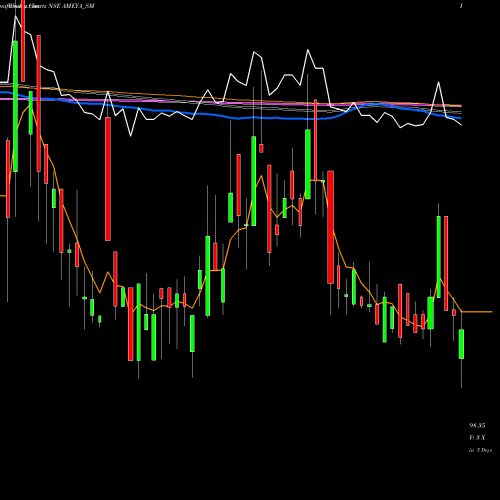500x500 pixels.
Task: Select the 98.35 price value
Action: [477, 426]
